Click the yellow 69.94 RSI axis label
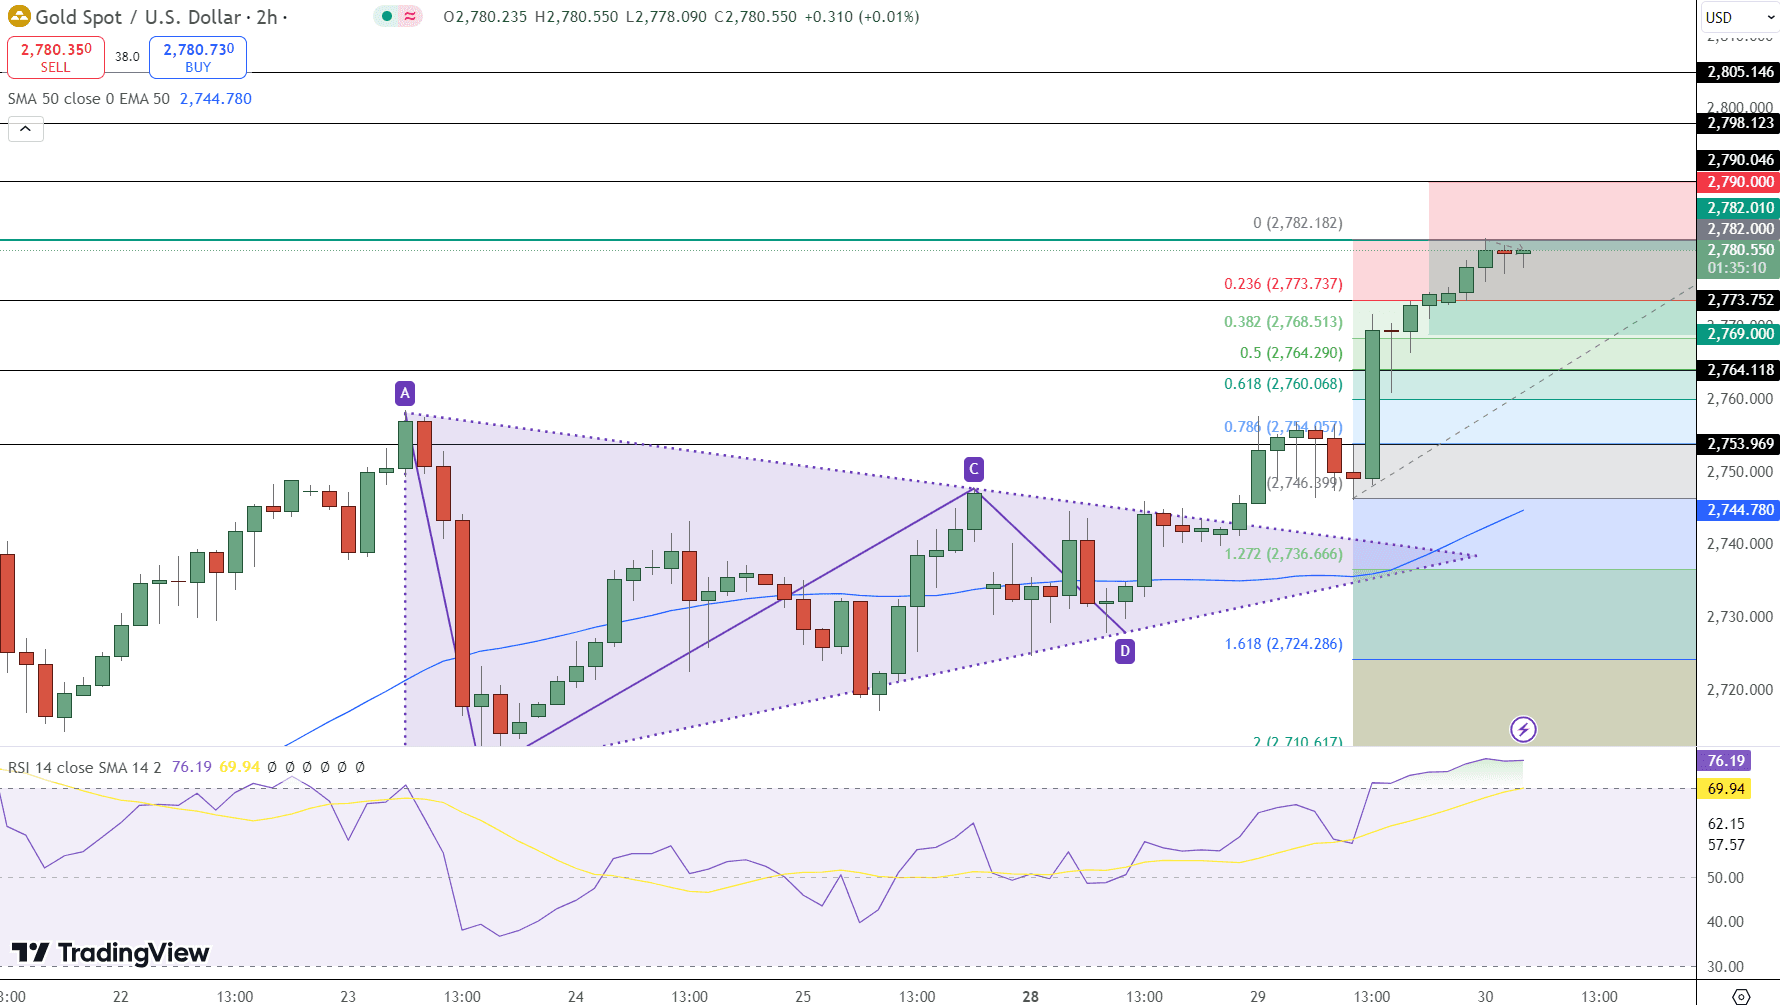Screen dimensions: 1780x1005 1726,789
